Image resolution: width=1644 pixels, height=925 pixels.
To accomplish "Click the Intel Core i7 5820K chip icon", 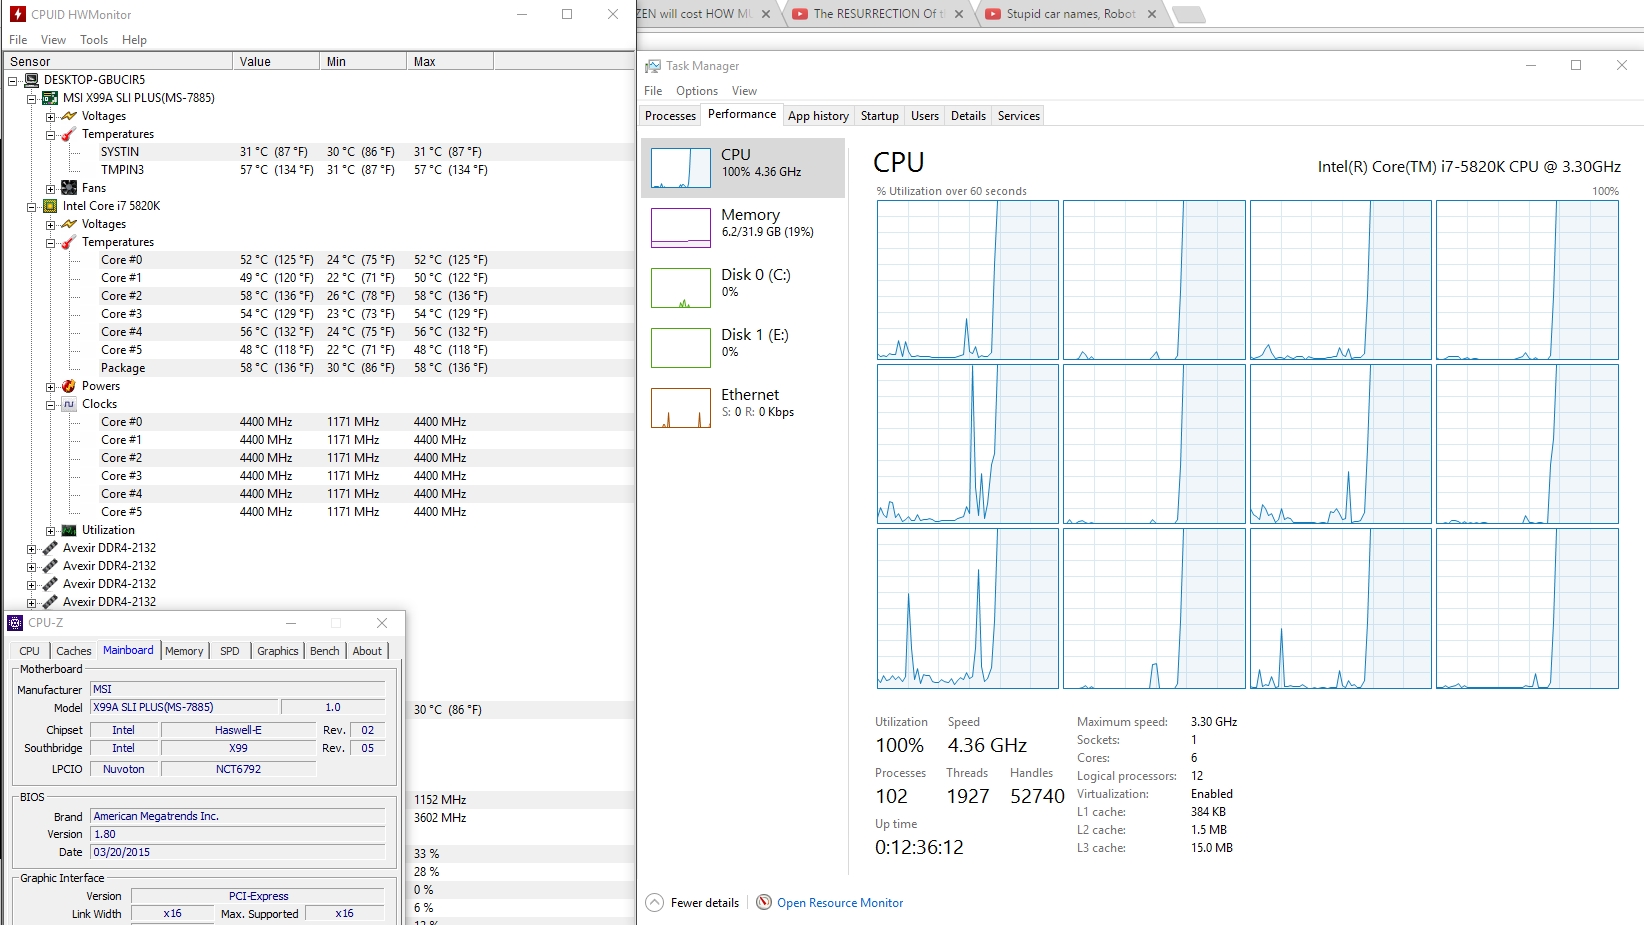I will [x=50, y=206].
